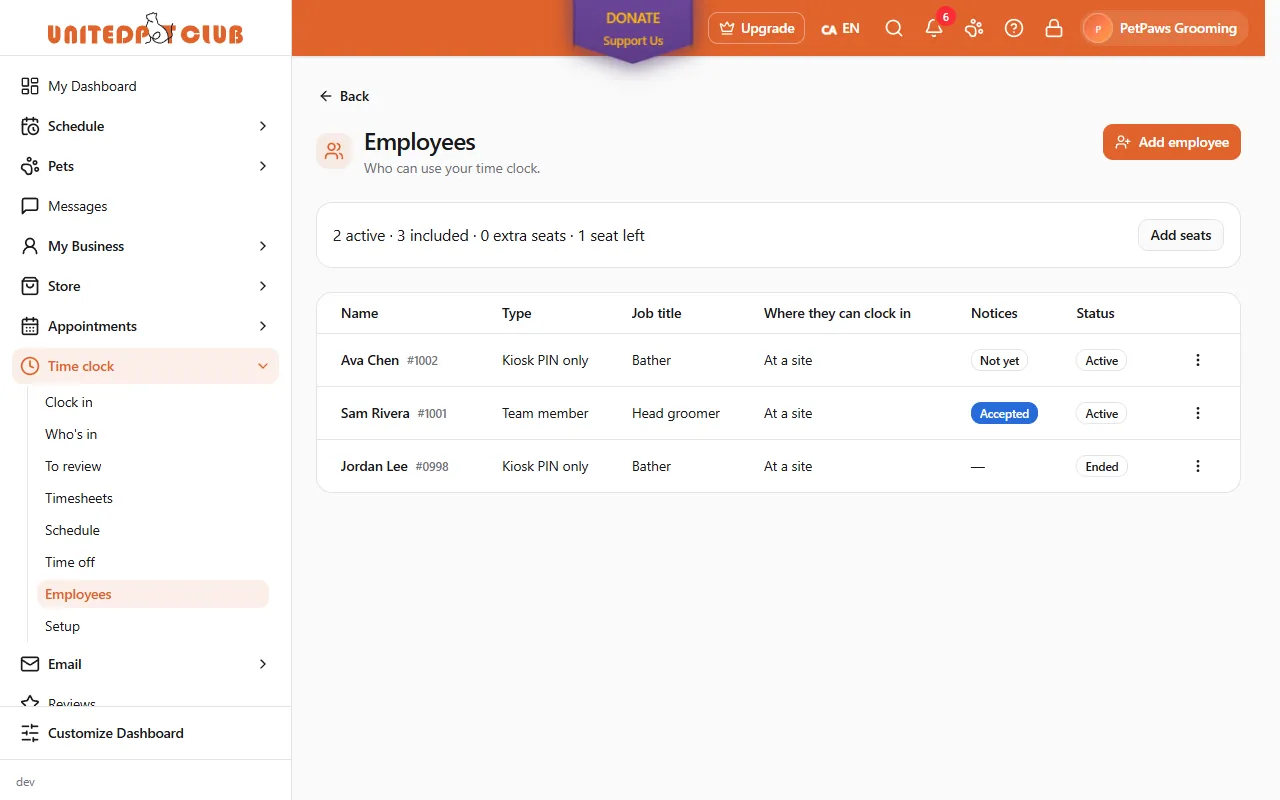This screenshot has height=800, width=1280.
Task: Click the padlock icon in header
Action: point(1054,28)
